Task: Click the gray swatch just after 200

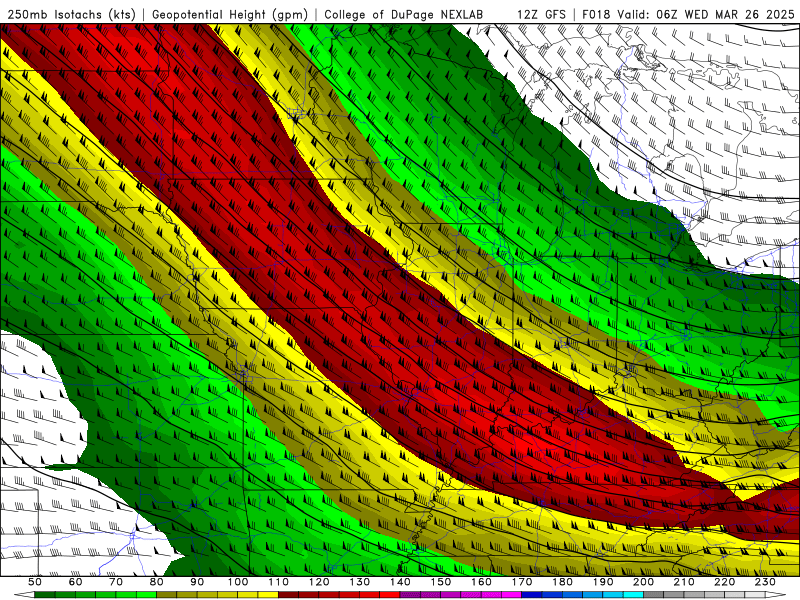Action: 654,595
